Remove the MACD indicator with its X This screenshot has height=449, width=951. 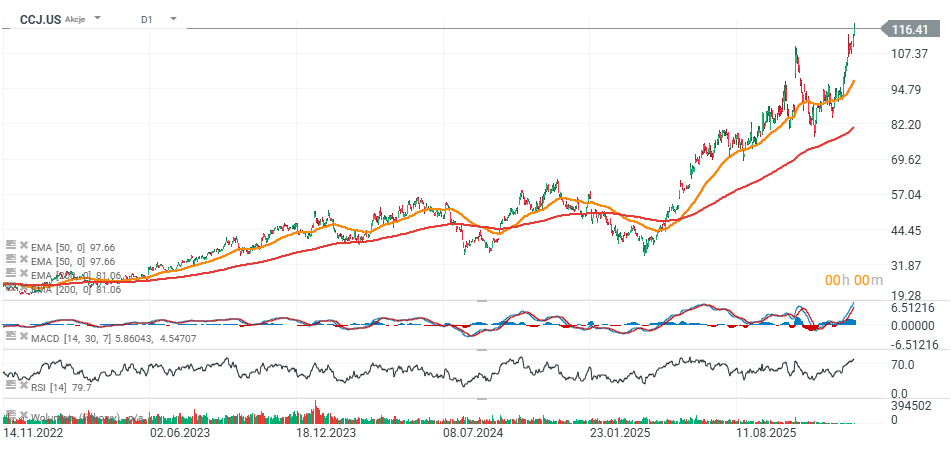pos(22,339)
